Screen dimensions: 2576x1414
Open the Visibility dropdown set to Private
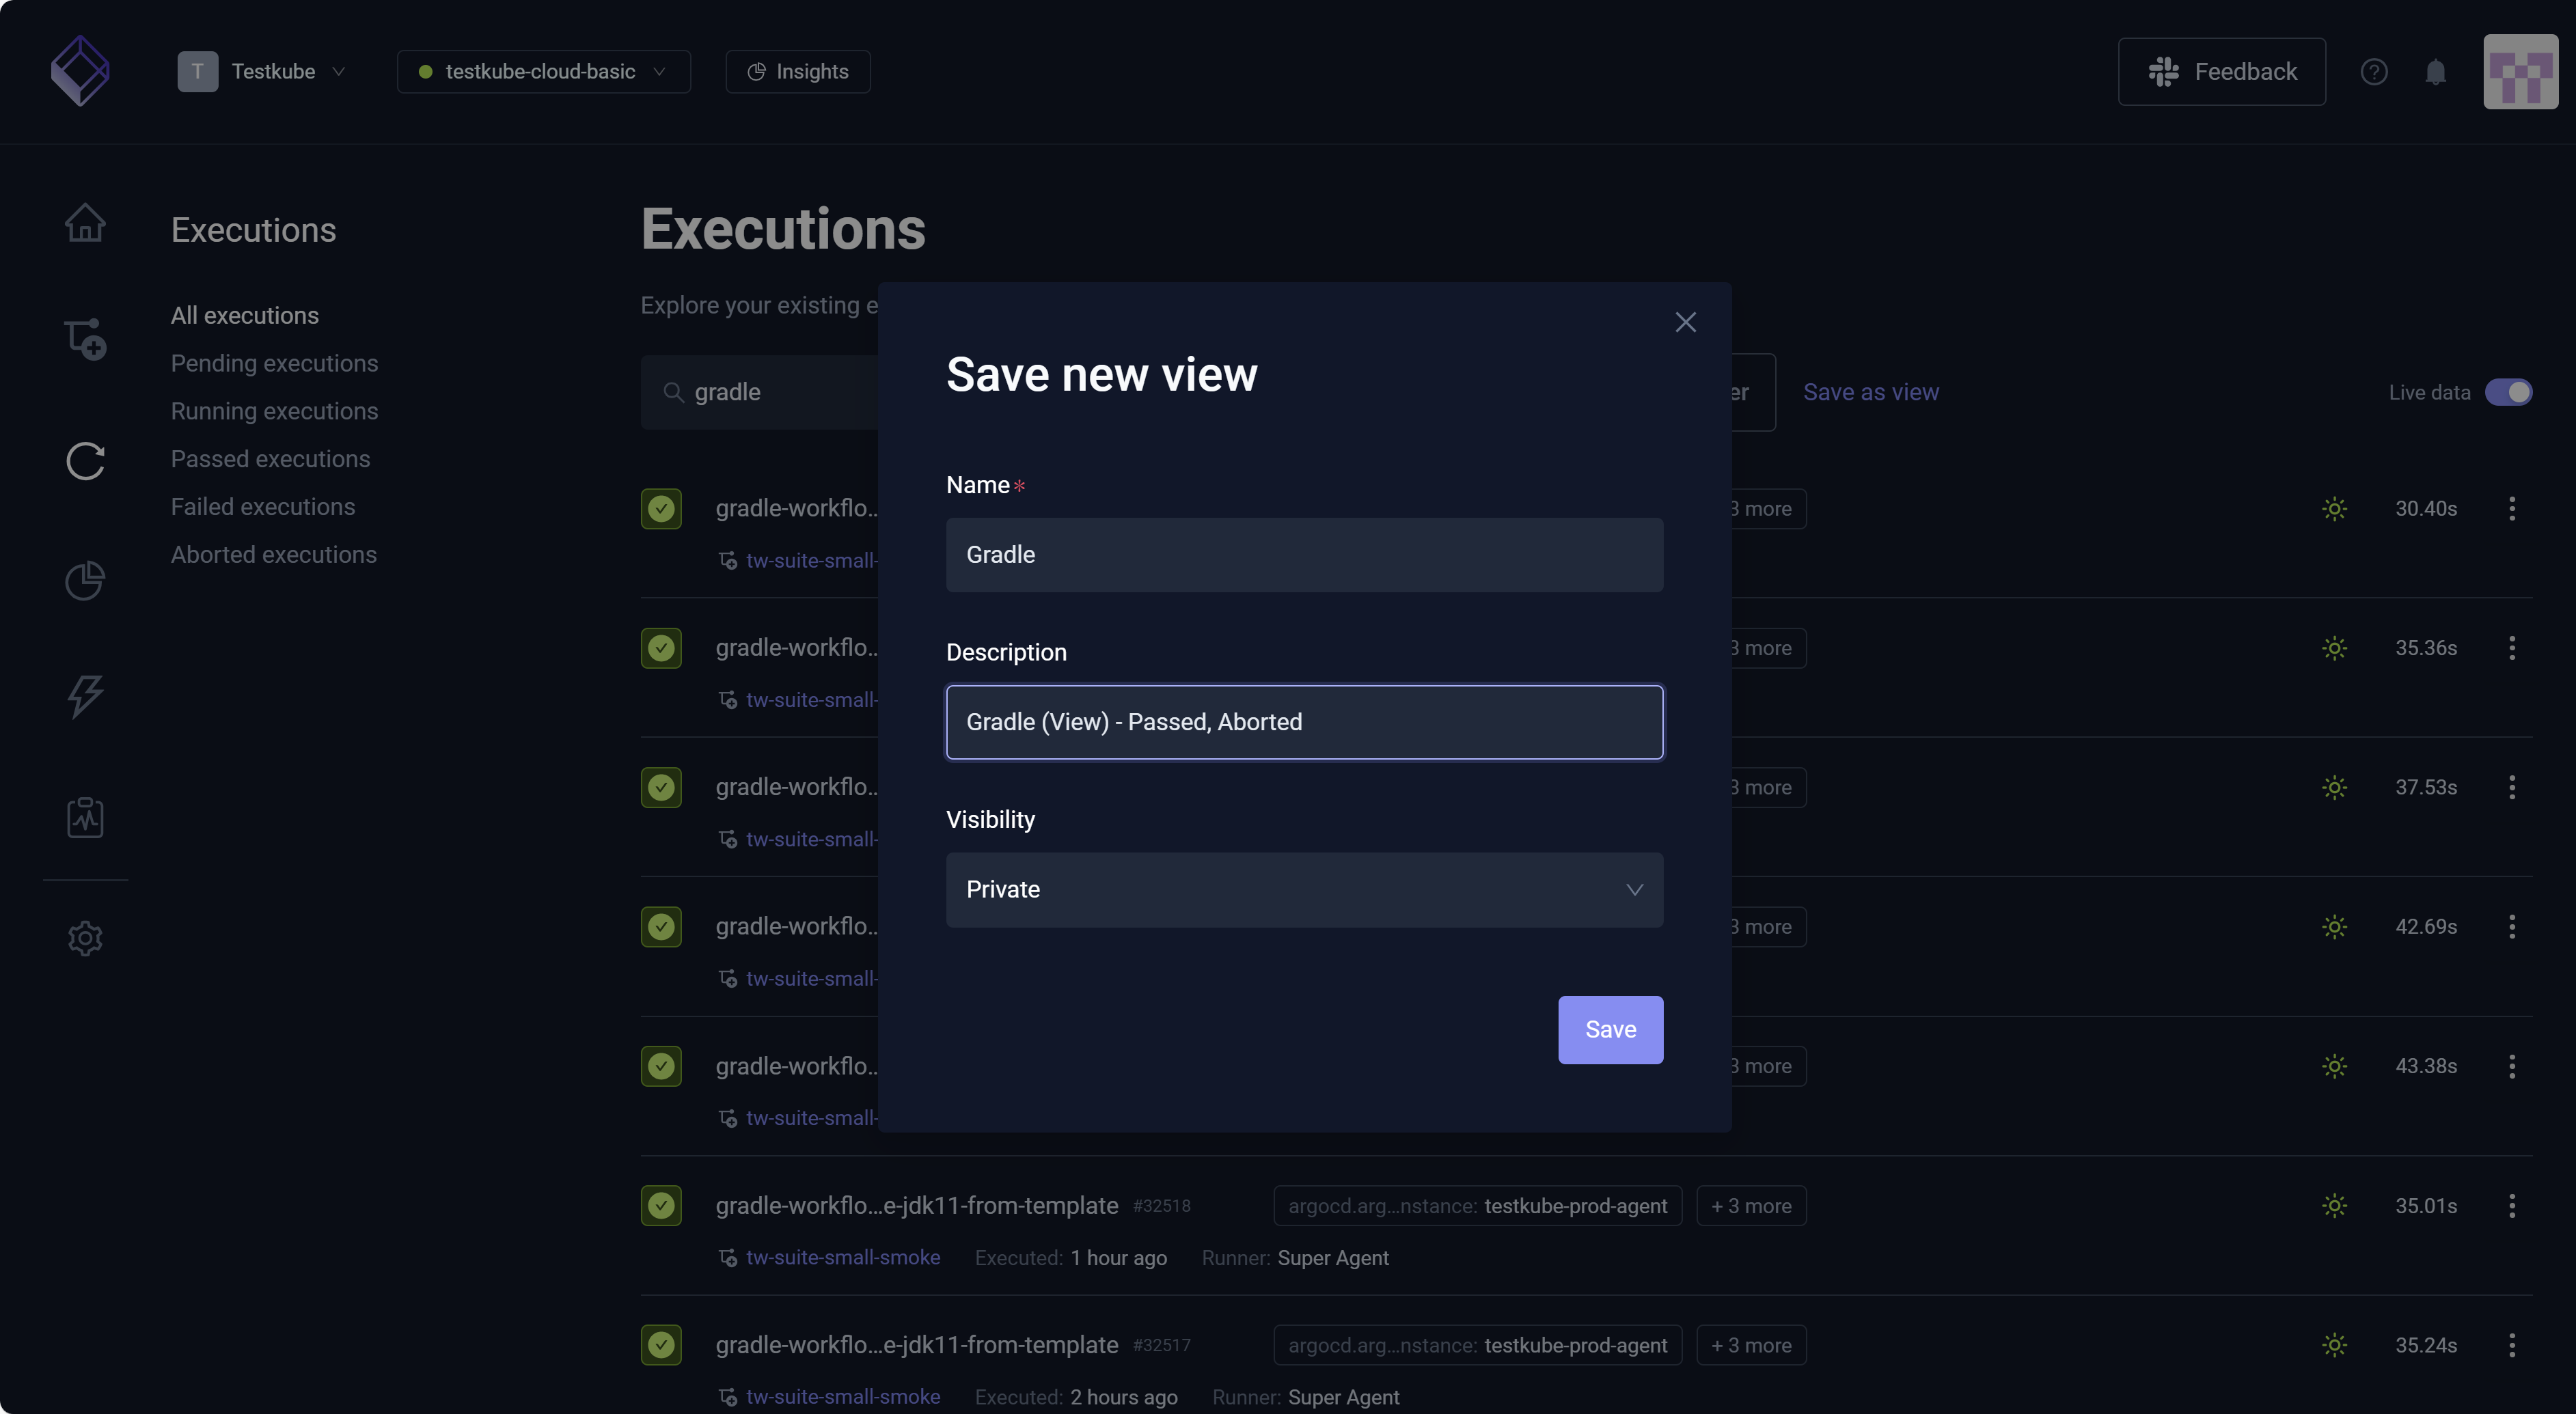(x=1303, y=889)
